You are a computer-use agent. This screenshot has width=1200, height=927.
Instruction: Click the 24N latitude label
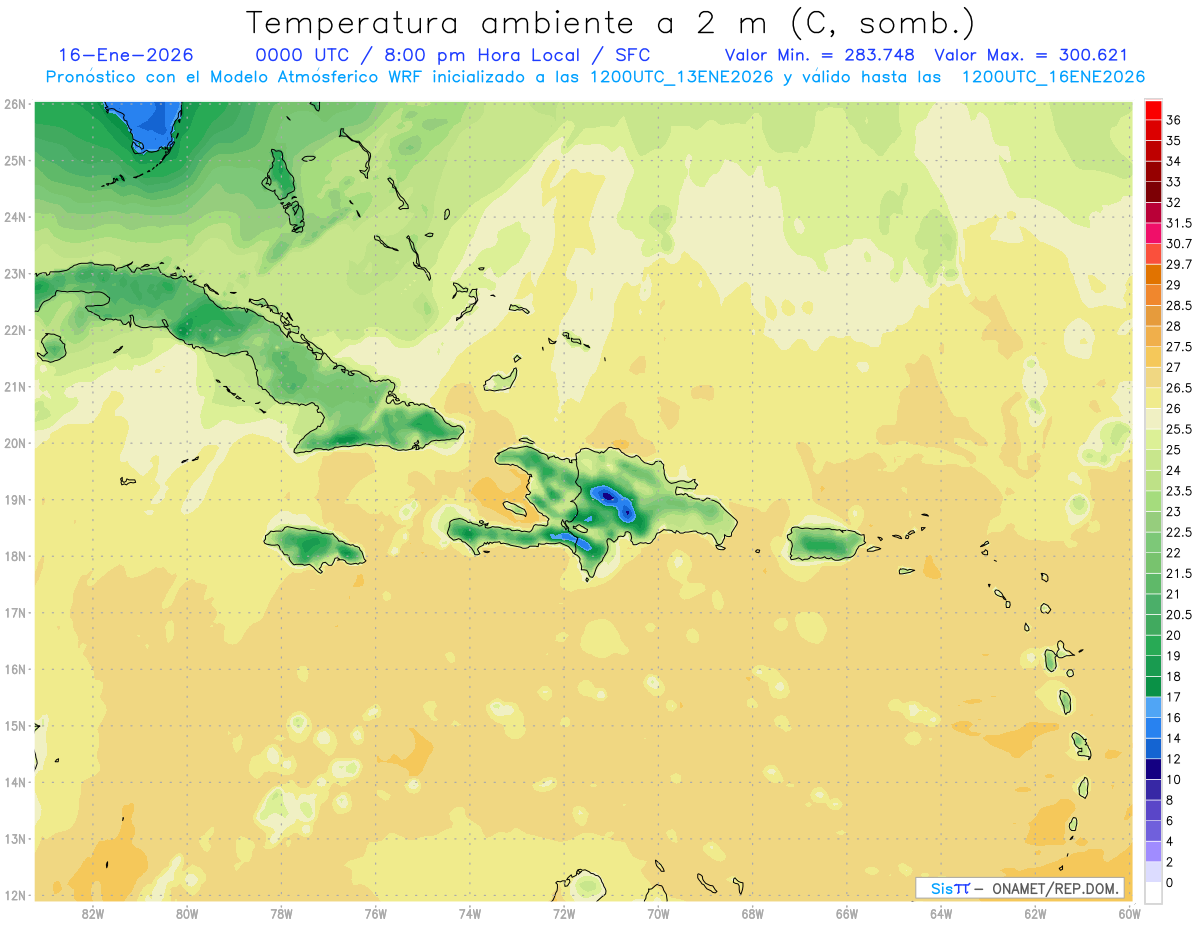point(14,217)
